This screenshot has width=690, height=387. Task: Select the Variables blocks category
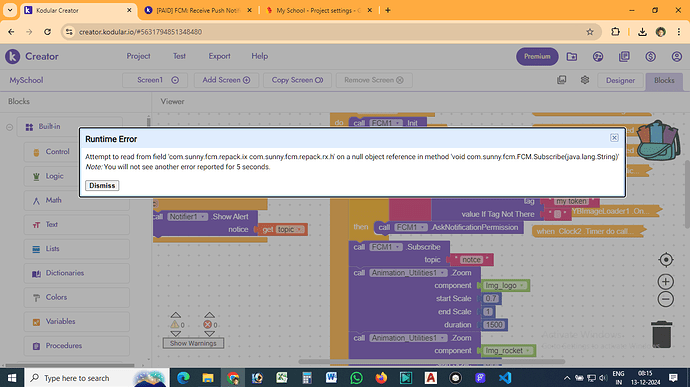(x=77, y=321)
